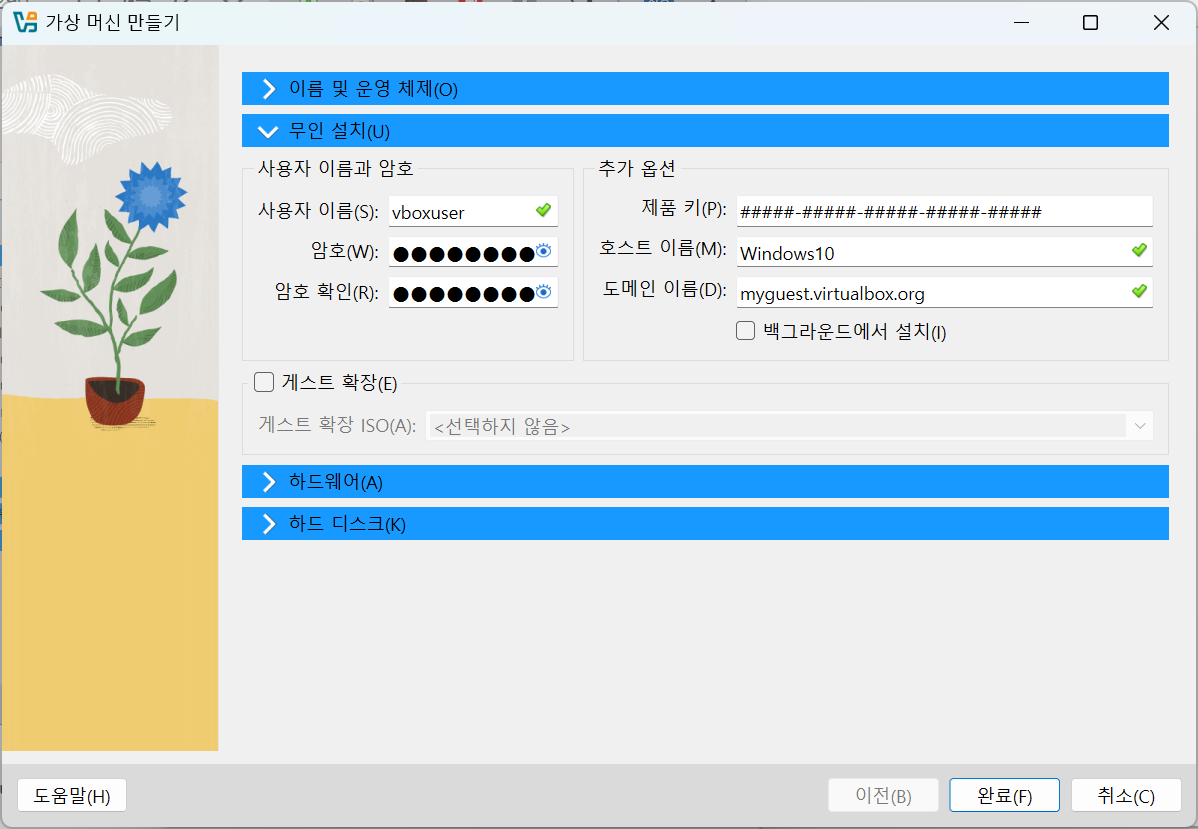Minimize the 가상 머신 만들기 window
Viewport: 1198px width, 829px height.
coord(1022,22)
